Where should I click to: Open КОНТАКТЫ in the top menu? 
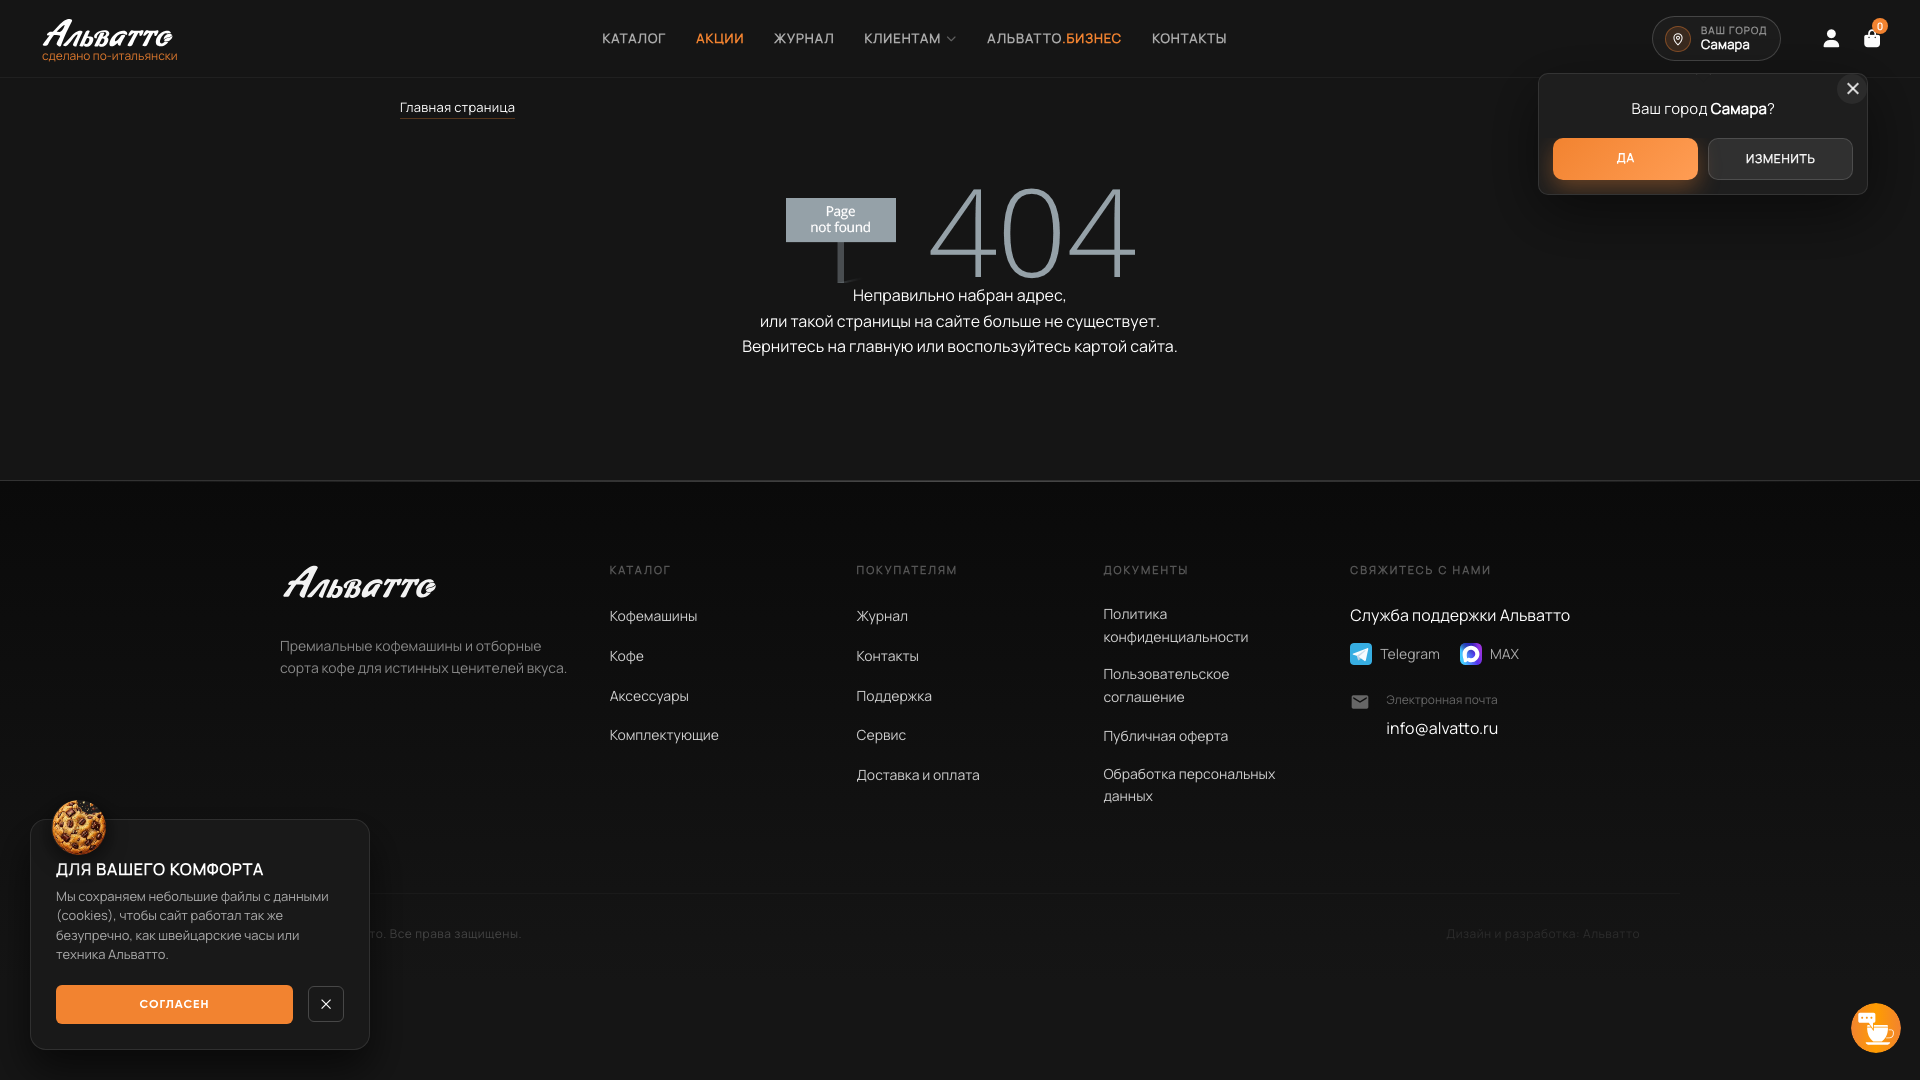click(1189, 39)
